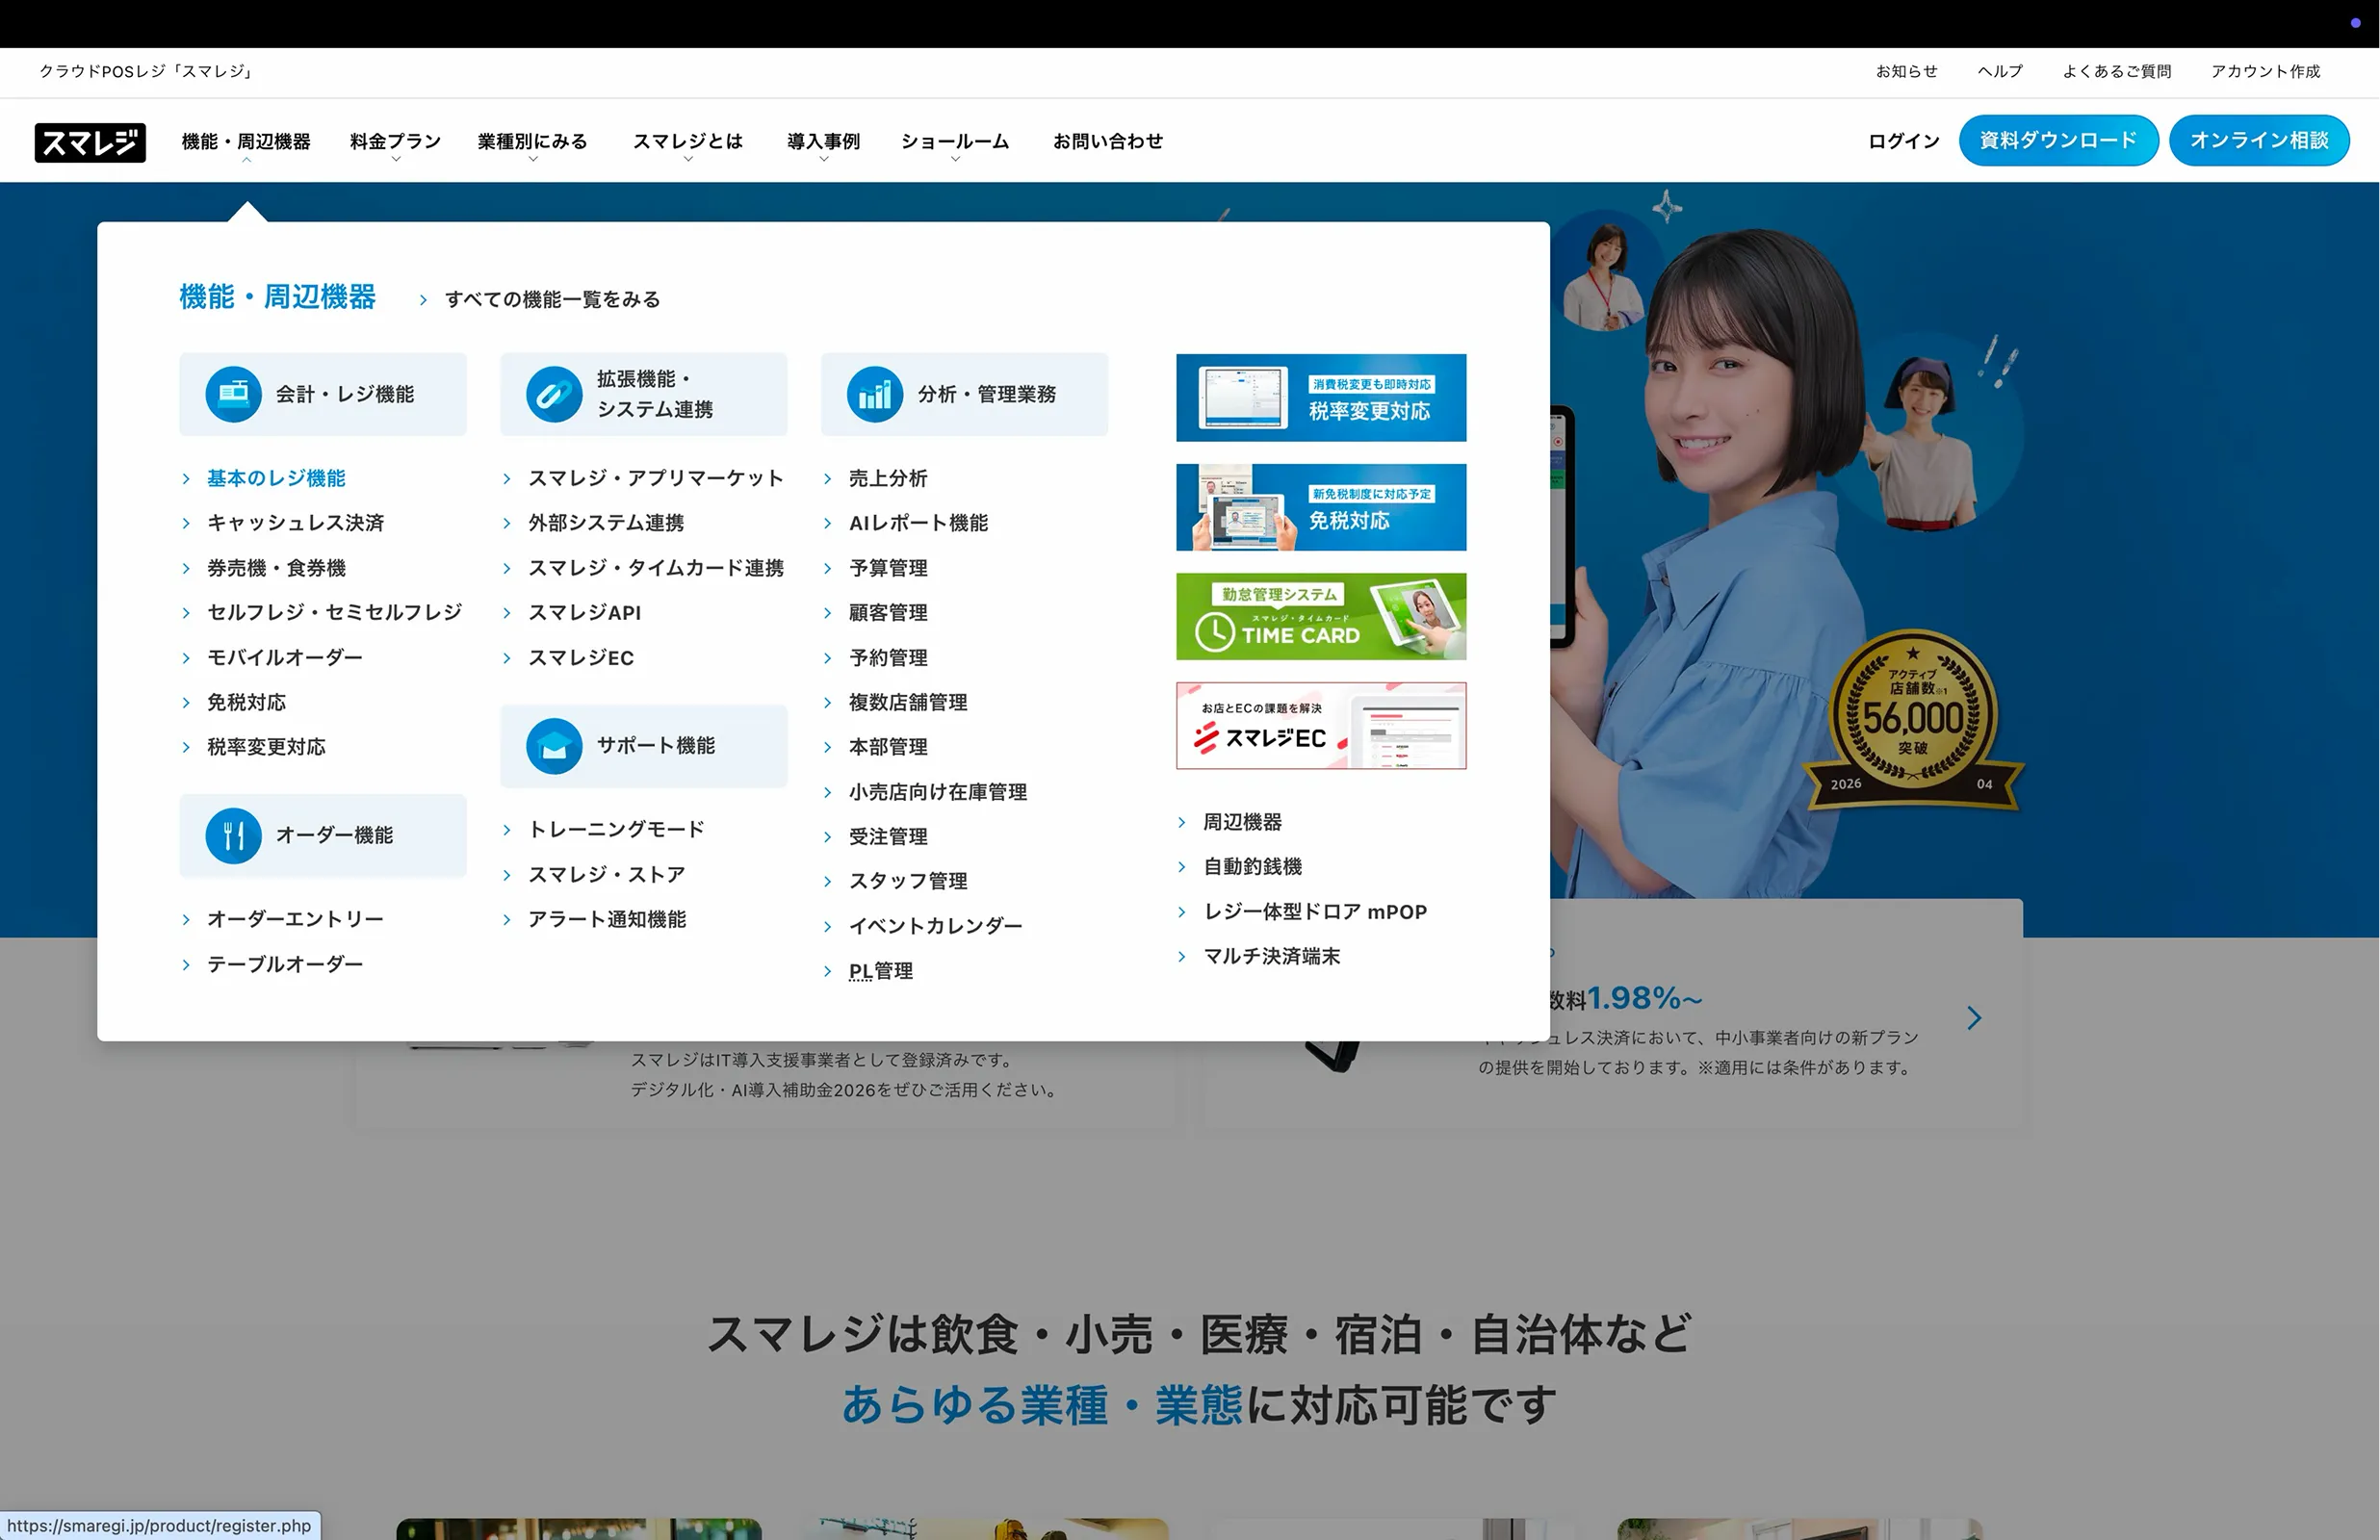Open the マルチ決済端末 link

(1272, 956)
